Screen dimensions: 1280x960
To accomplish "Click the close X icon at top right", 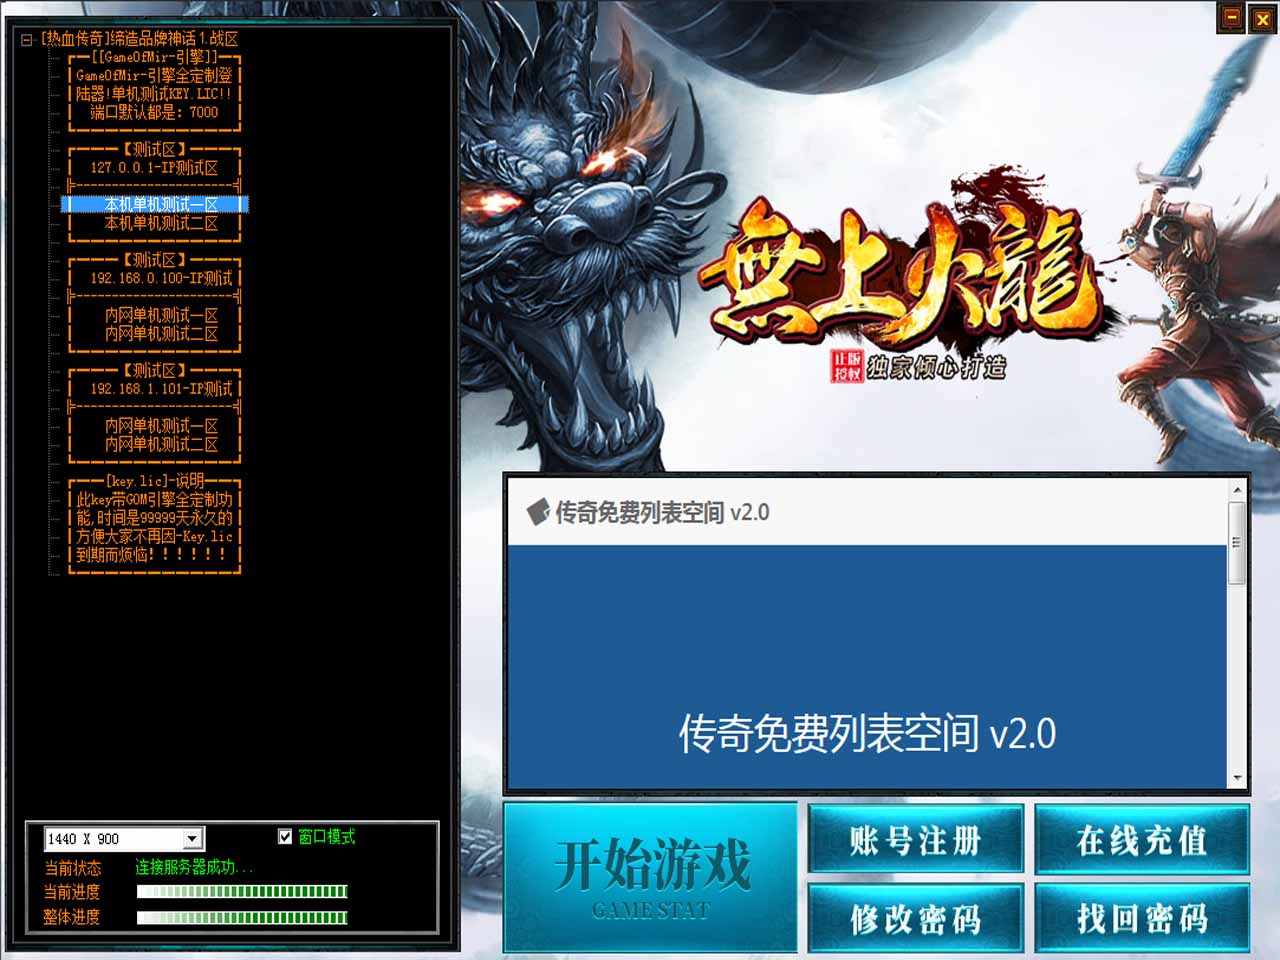I will point(1262,18).
